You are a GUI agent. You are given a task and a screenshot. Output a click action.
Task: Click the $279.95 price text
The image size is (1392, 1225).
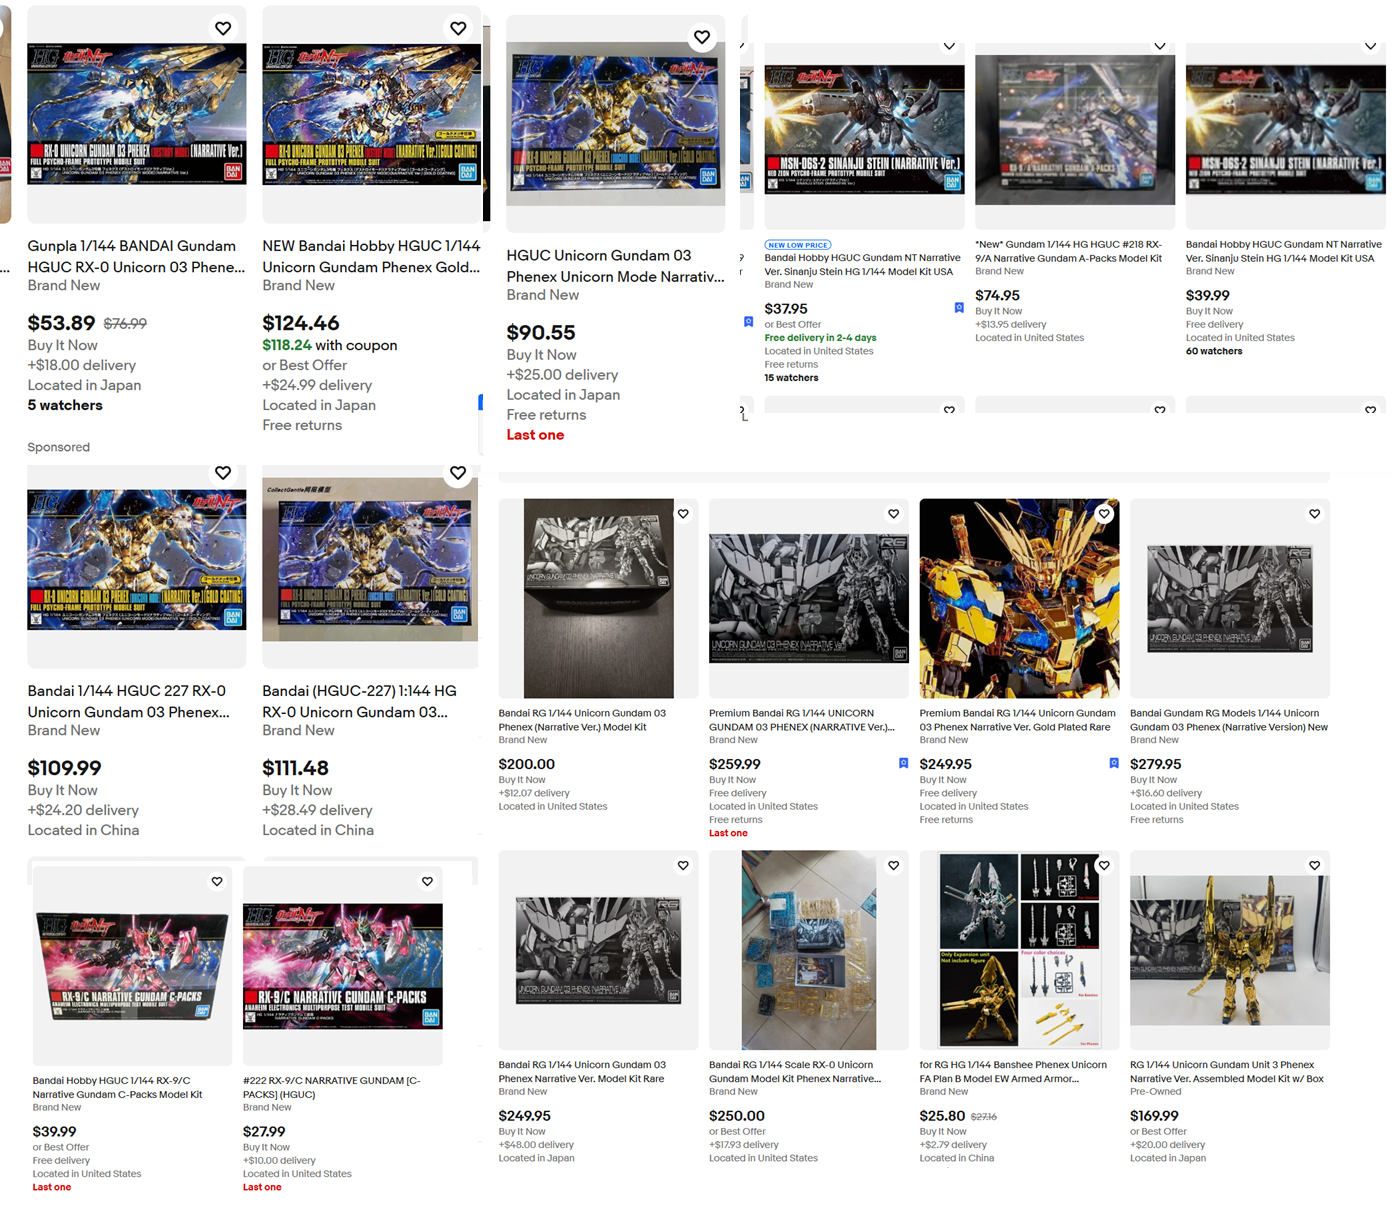1156,764
